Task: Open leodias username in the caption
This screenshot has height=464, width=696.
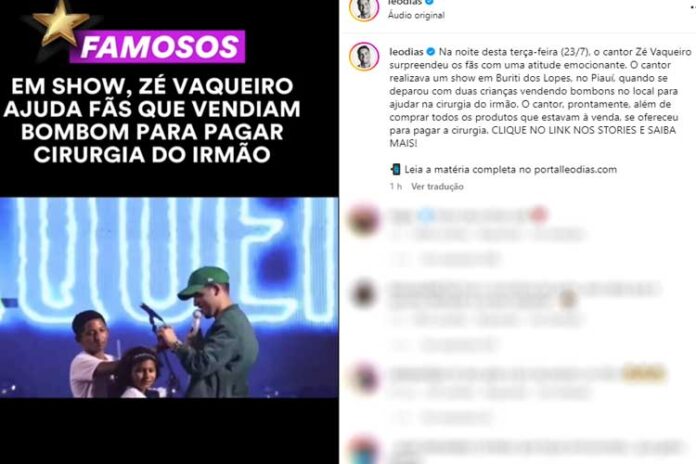Action: 406,52
